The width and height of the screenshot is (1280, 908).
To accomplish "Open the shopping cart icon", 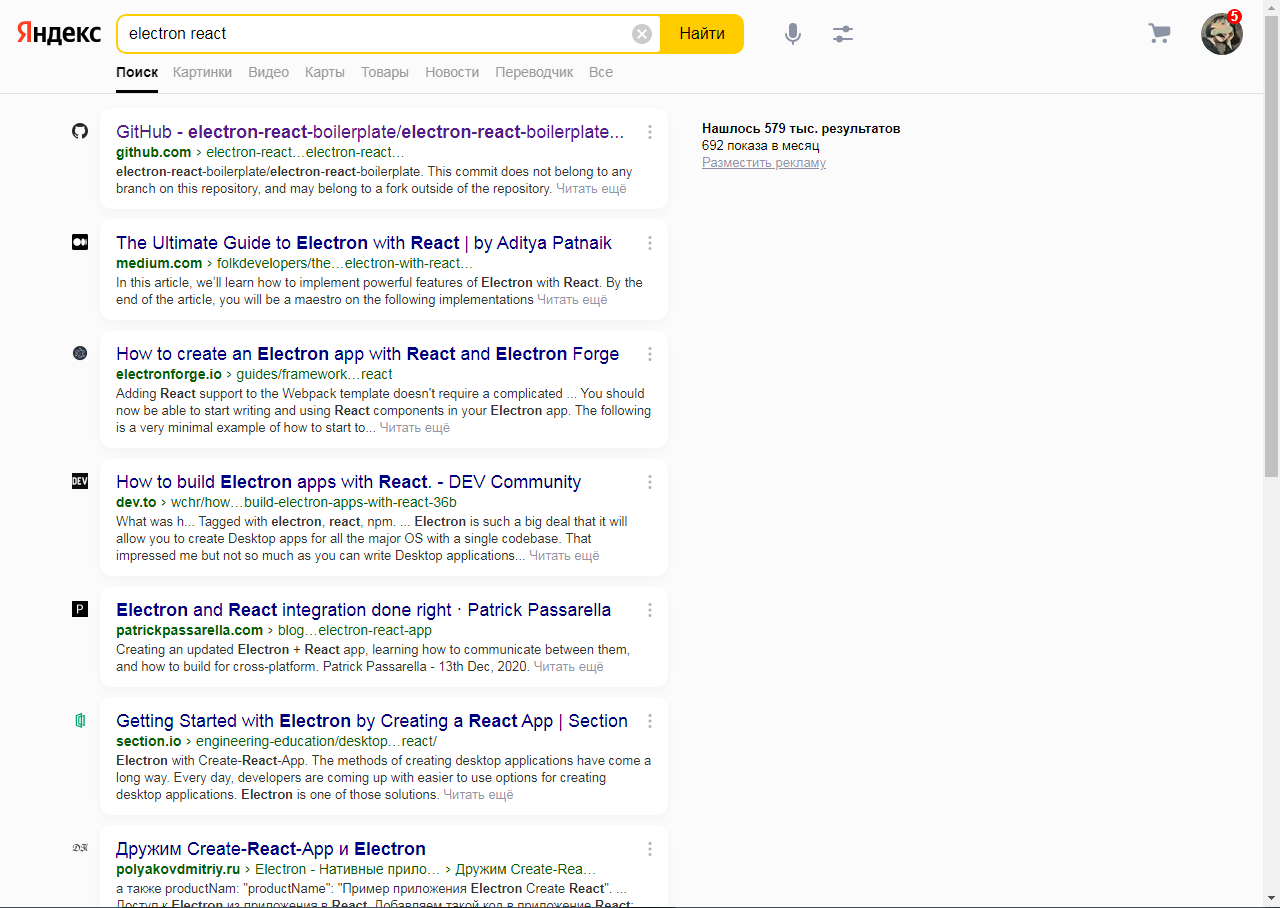I will [1159, 34].
